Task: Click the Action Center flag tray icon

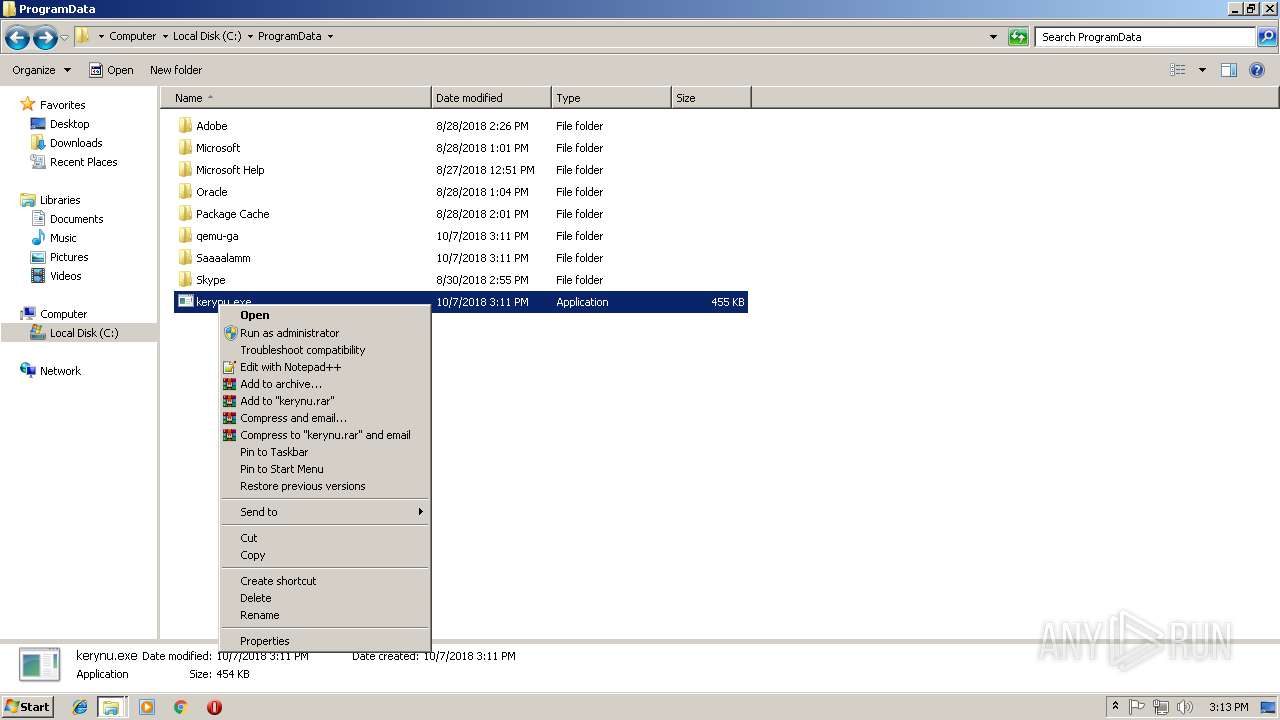Action: click(1138, 707)
